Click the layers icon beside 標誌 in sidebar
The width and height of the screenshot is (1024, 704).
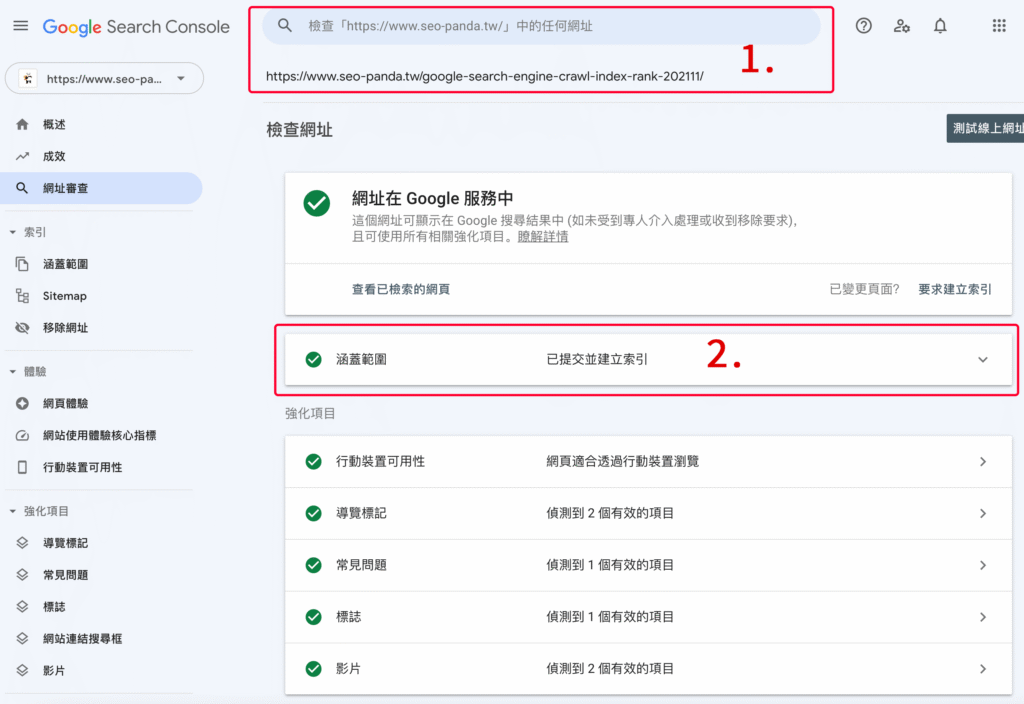point(22,607)
